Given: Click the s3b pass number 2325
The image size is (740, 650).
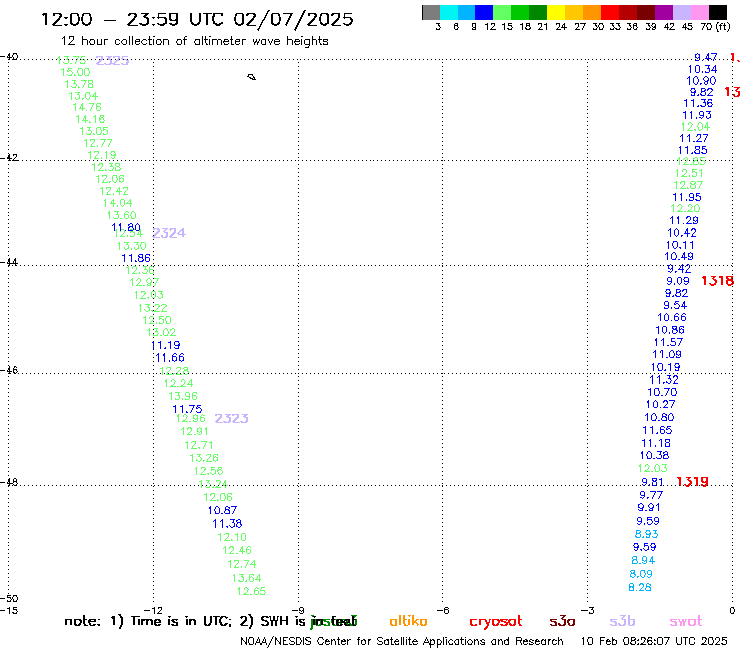Looking at the screenshot, I should [112, 60].
